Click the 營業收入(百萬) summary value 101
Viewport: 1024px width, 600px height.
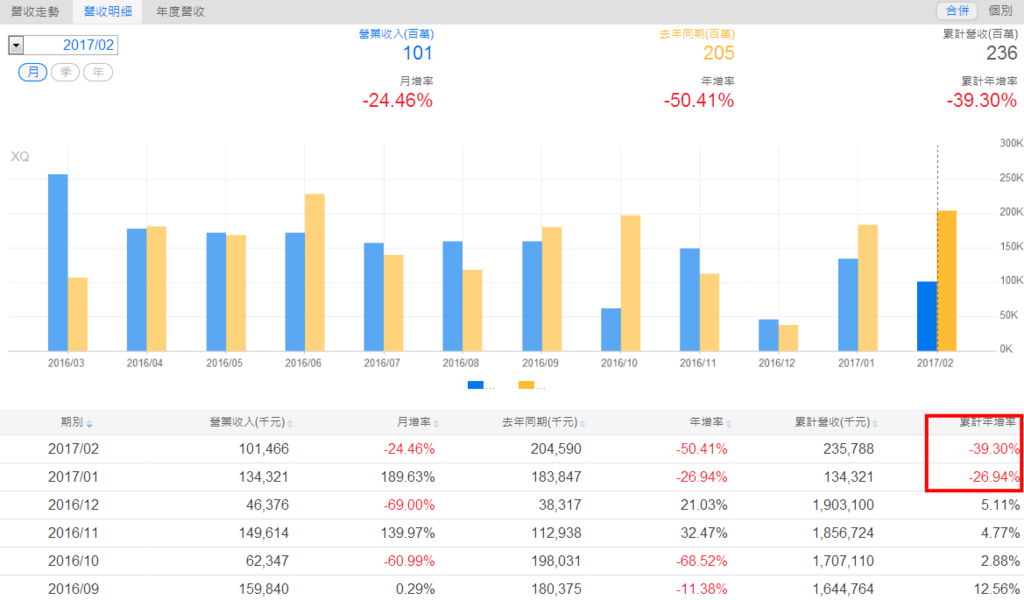coord(418,53)
